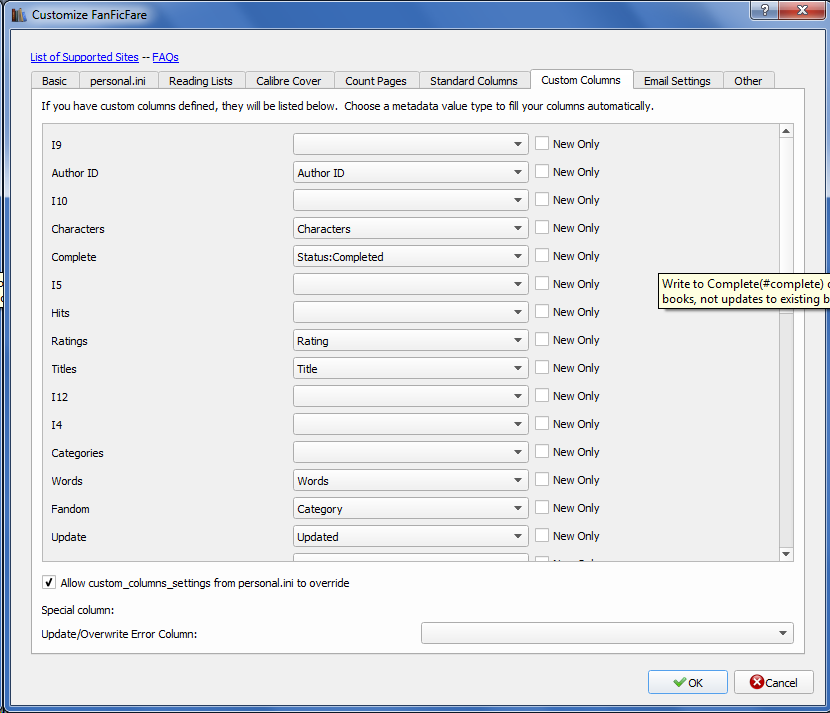Click the OK button

pos(688,682)
